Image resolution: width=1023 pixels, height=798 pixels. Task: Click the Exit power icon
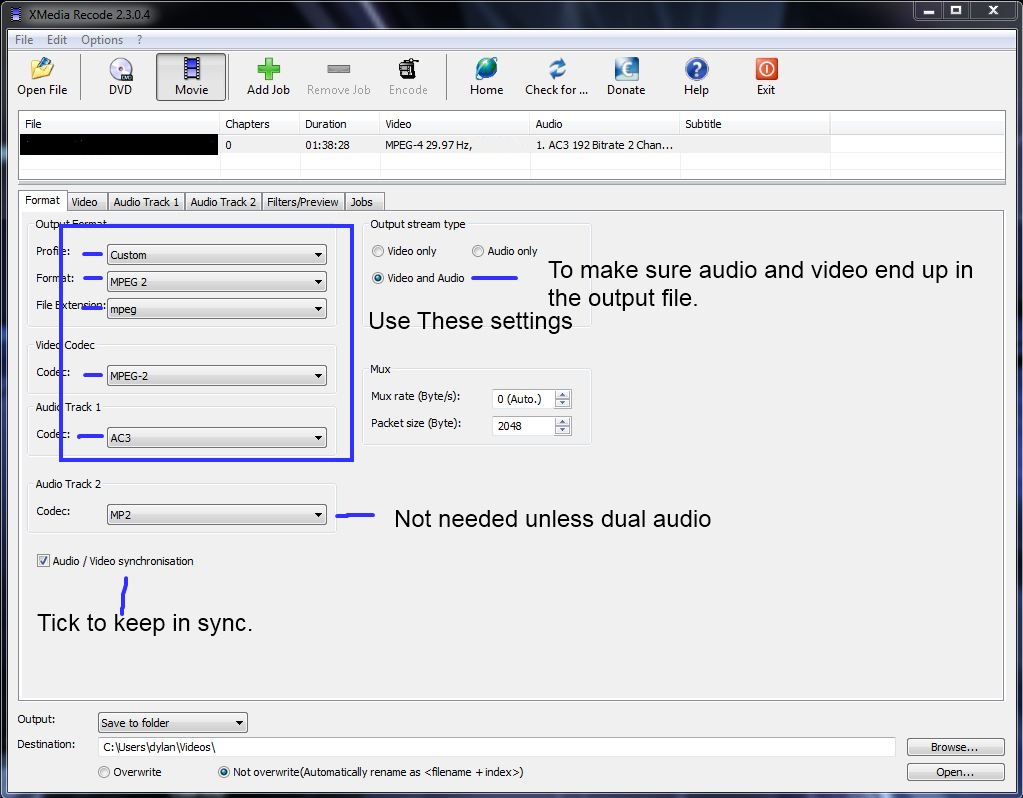[x=766, y=69]
